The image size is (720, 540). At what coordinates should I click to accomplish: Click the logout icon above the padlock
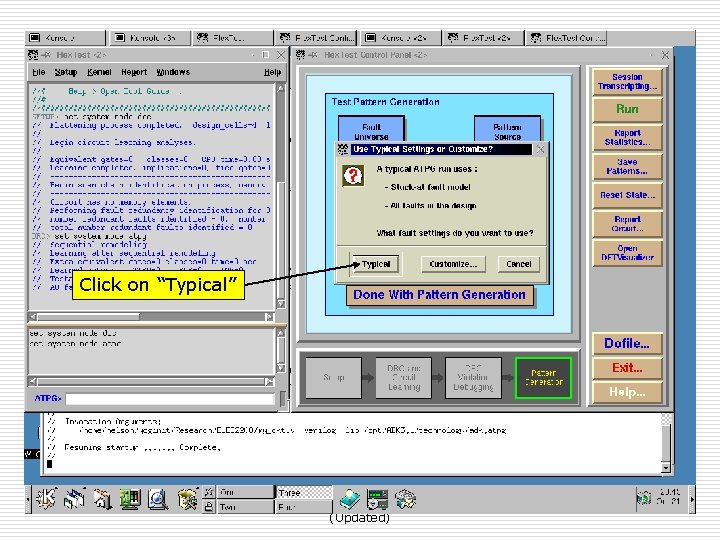coord(208,492)
